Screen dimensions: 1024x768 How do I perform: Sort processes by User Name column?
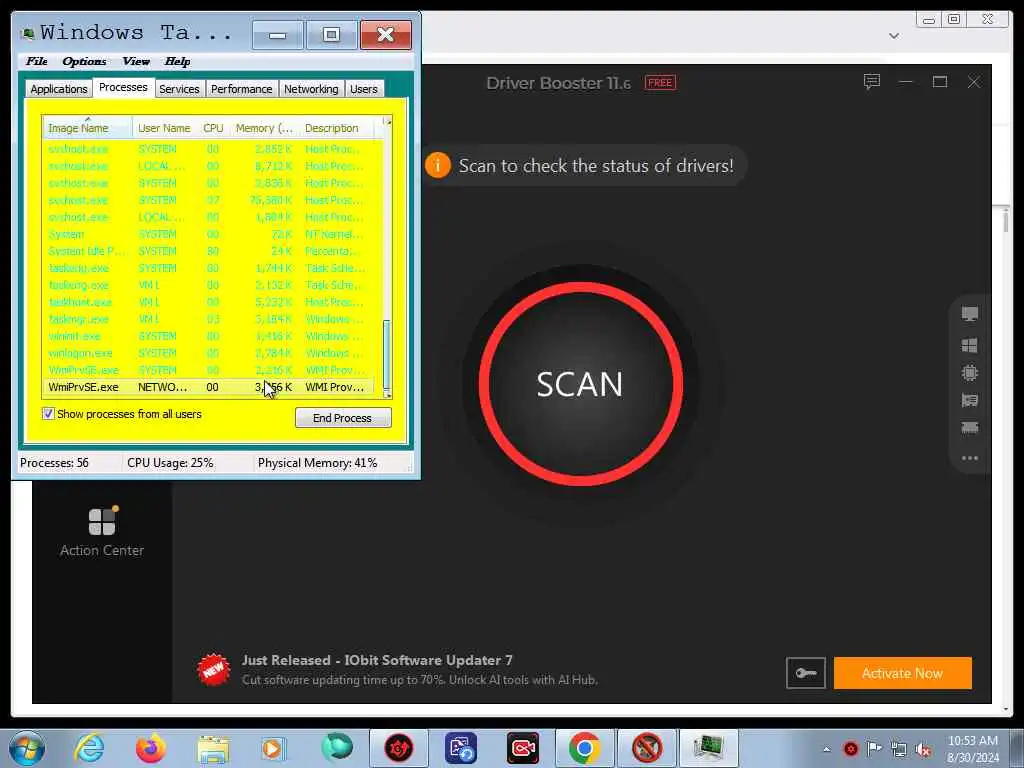[x=165, y=128]
